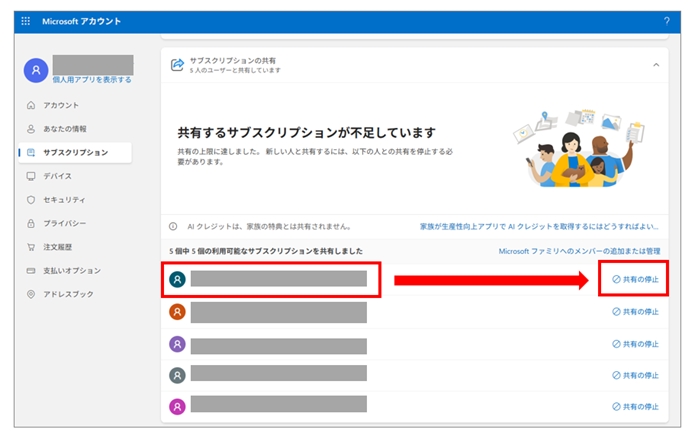Click the home icon beside アカウント
This screenshot has height=439, width=698.
(x=31, y=105)
